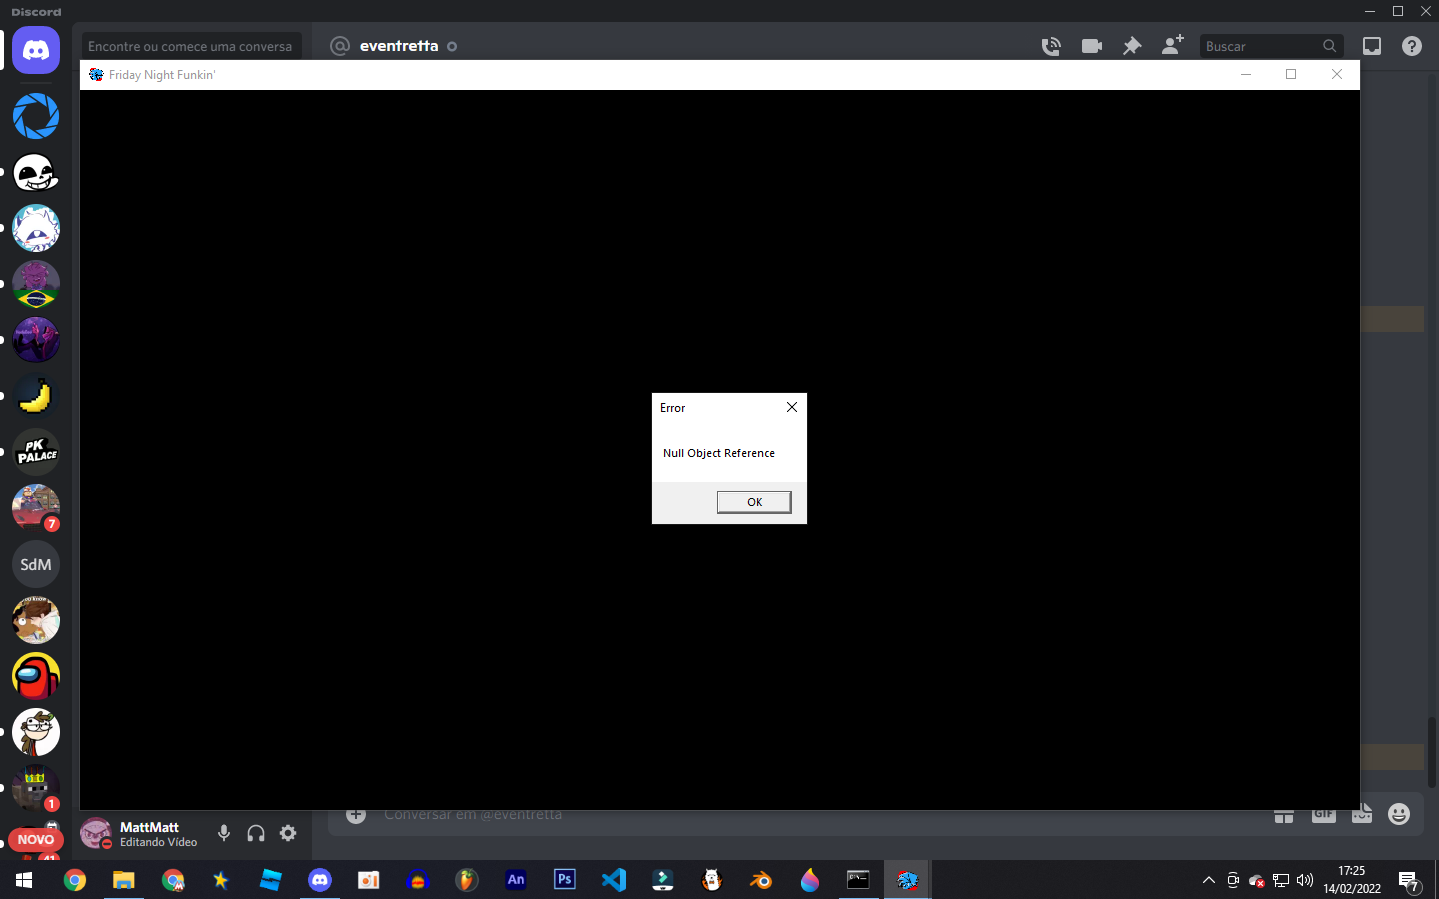This screenshot has width=1439, height=899.
Task: Open user settings with the gear icon
Action: [288, 833]
